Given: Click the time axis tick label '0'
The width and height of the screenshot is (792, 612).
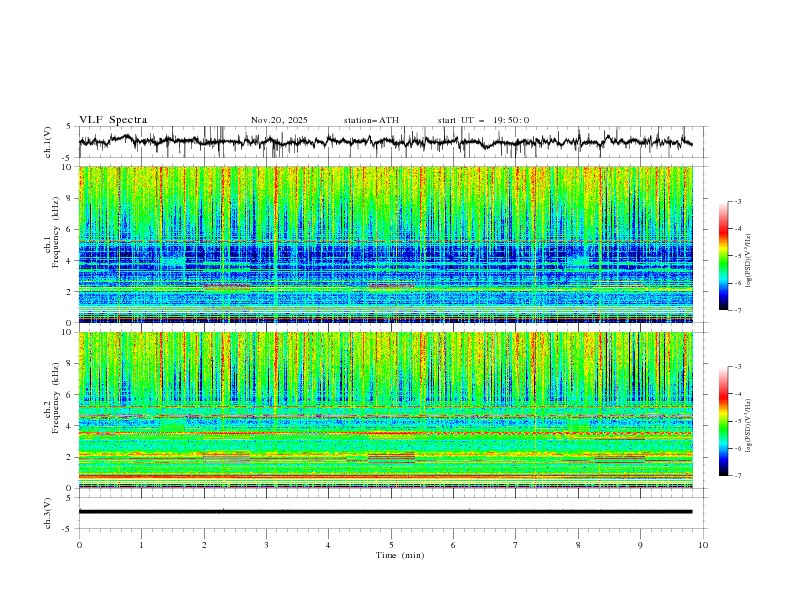Looking at the screenshot, I should pyautogui.click(x=79, y=545).
